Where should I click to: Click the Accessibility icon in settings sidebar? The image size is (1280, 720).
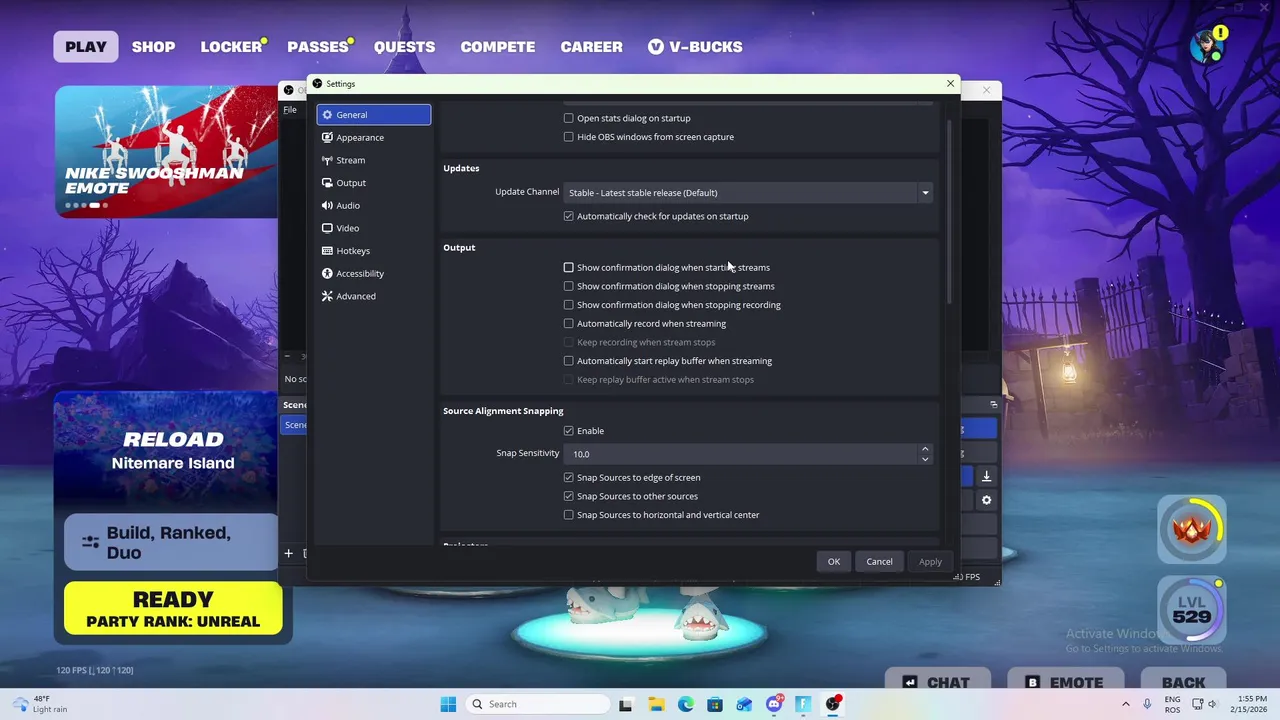click(x=327, y=273)
